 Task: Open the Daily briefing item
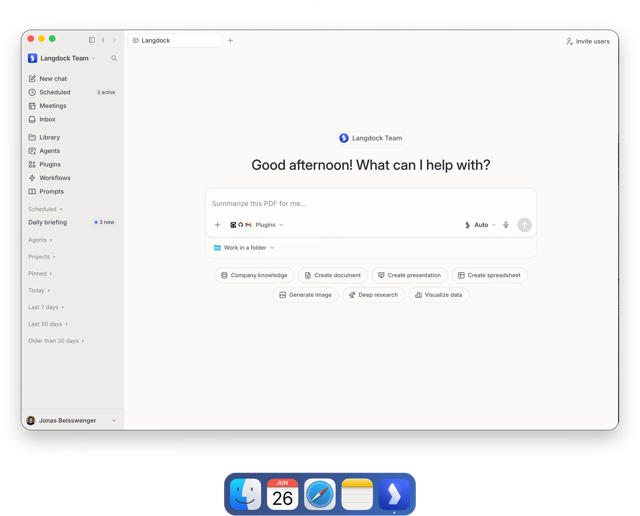pos(73,222)
